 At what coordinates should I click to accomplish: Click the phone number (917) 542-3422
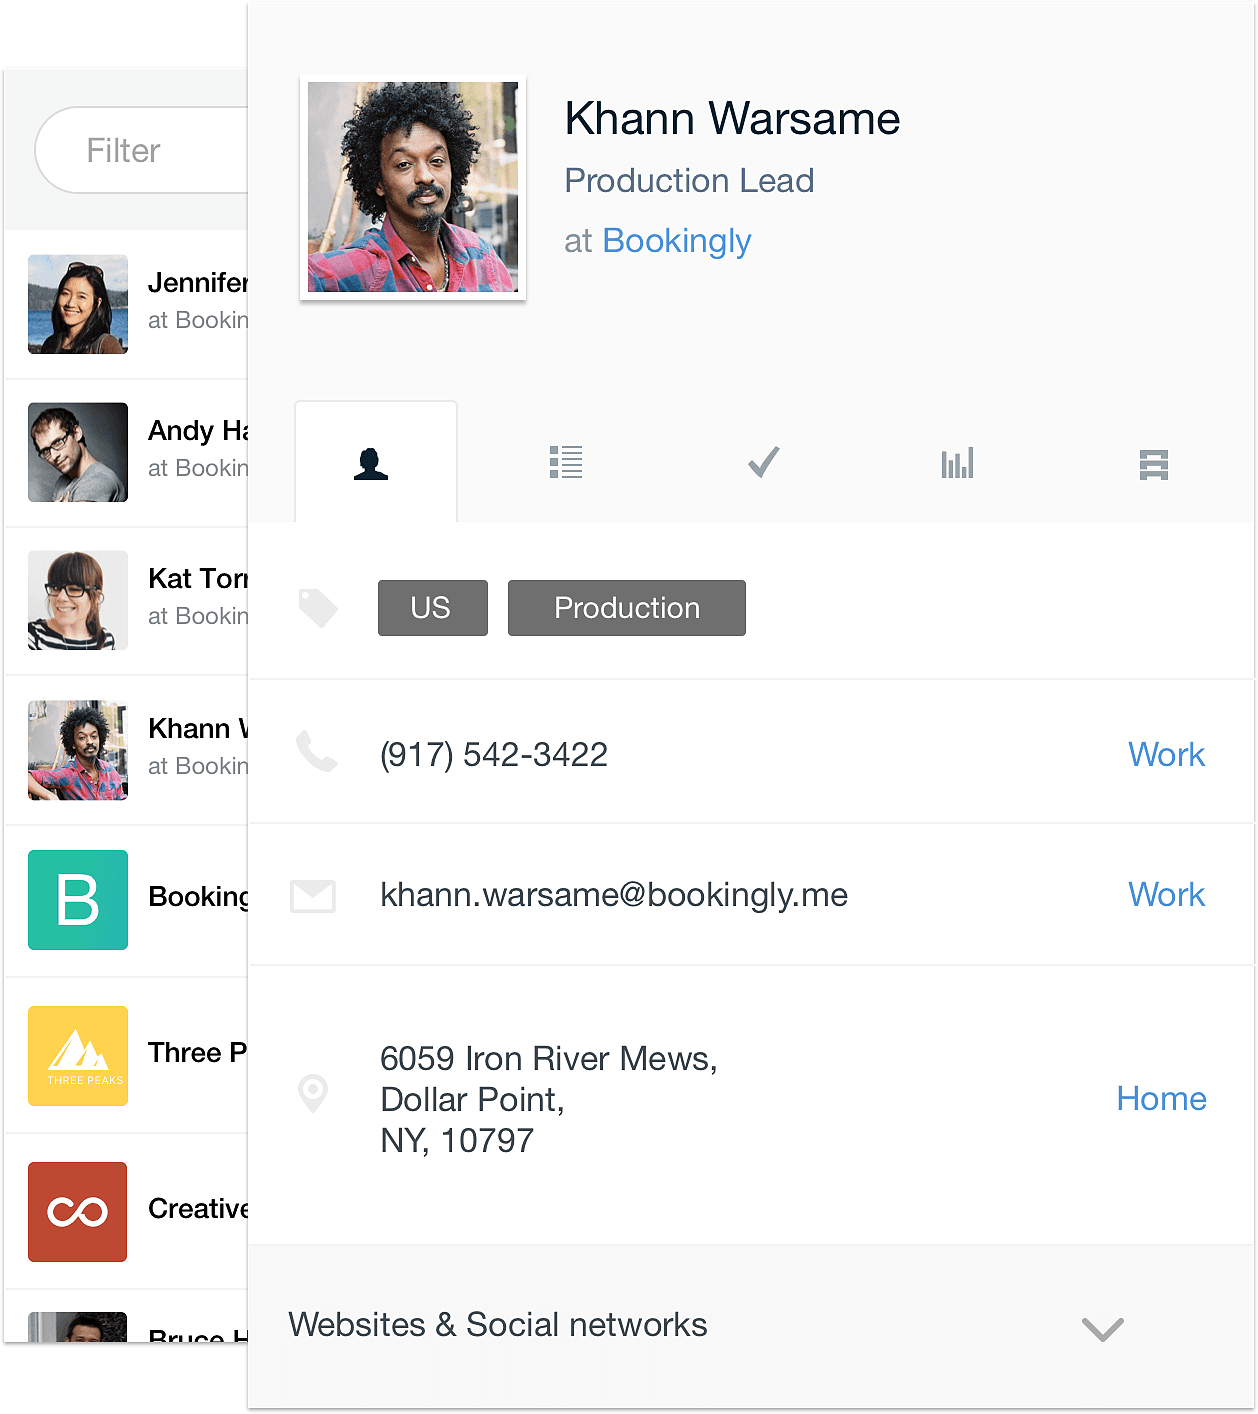click(x=494, y=754)
